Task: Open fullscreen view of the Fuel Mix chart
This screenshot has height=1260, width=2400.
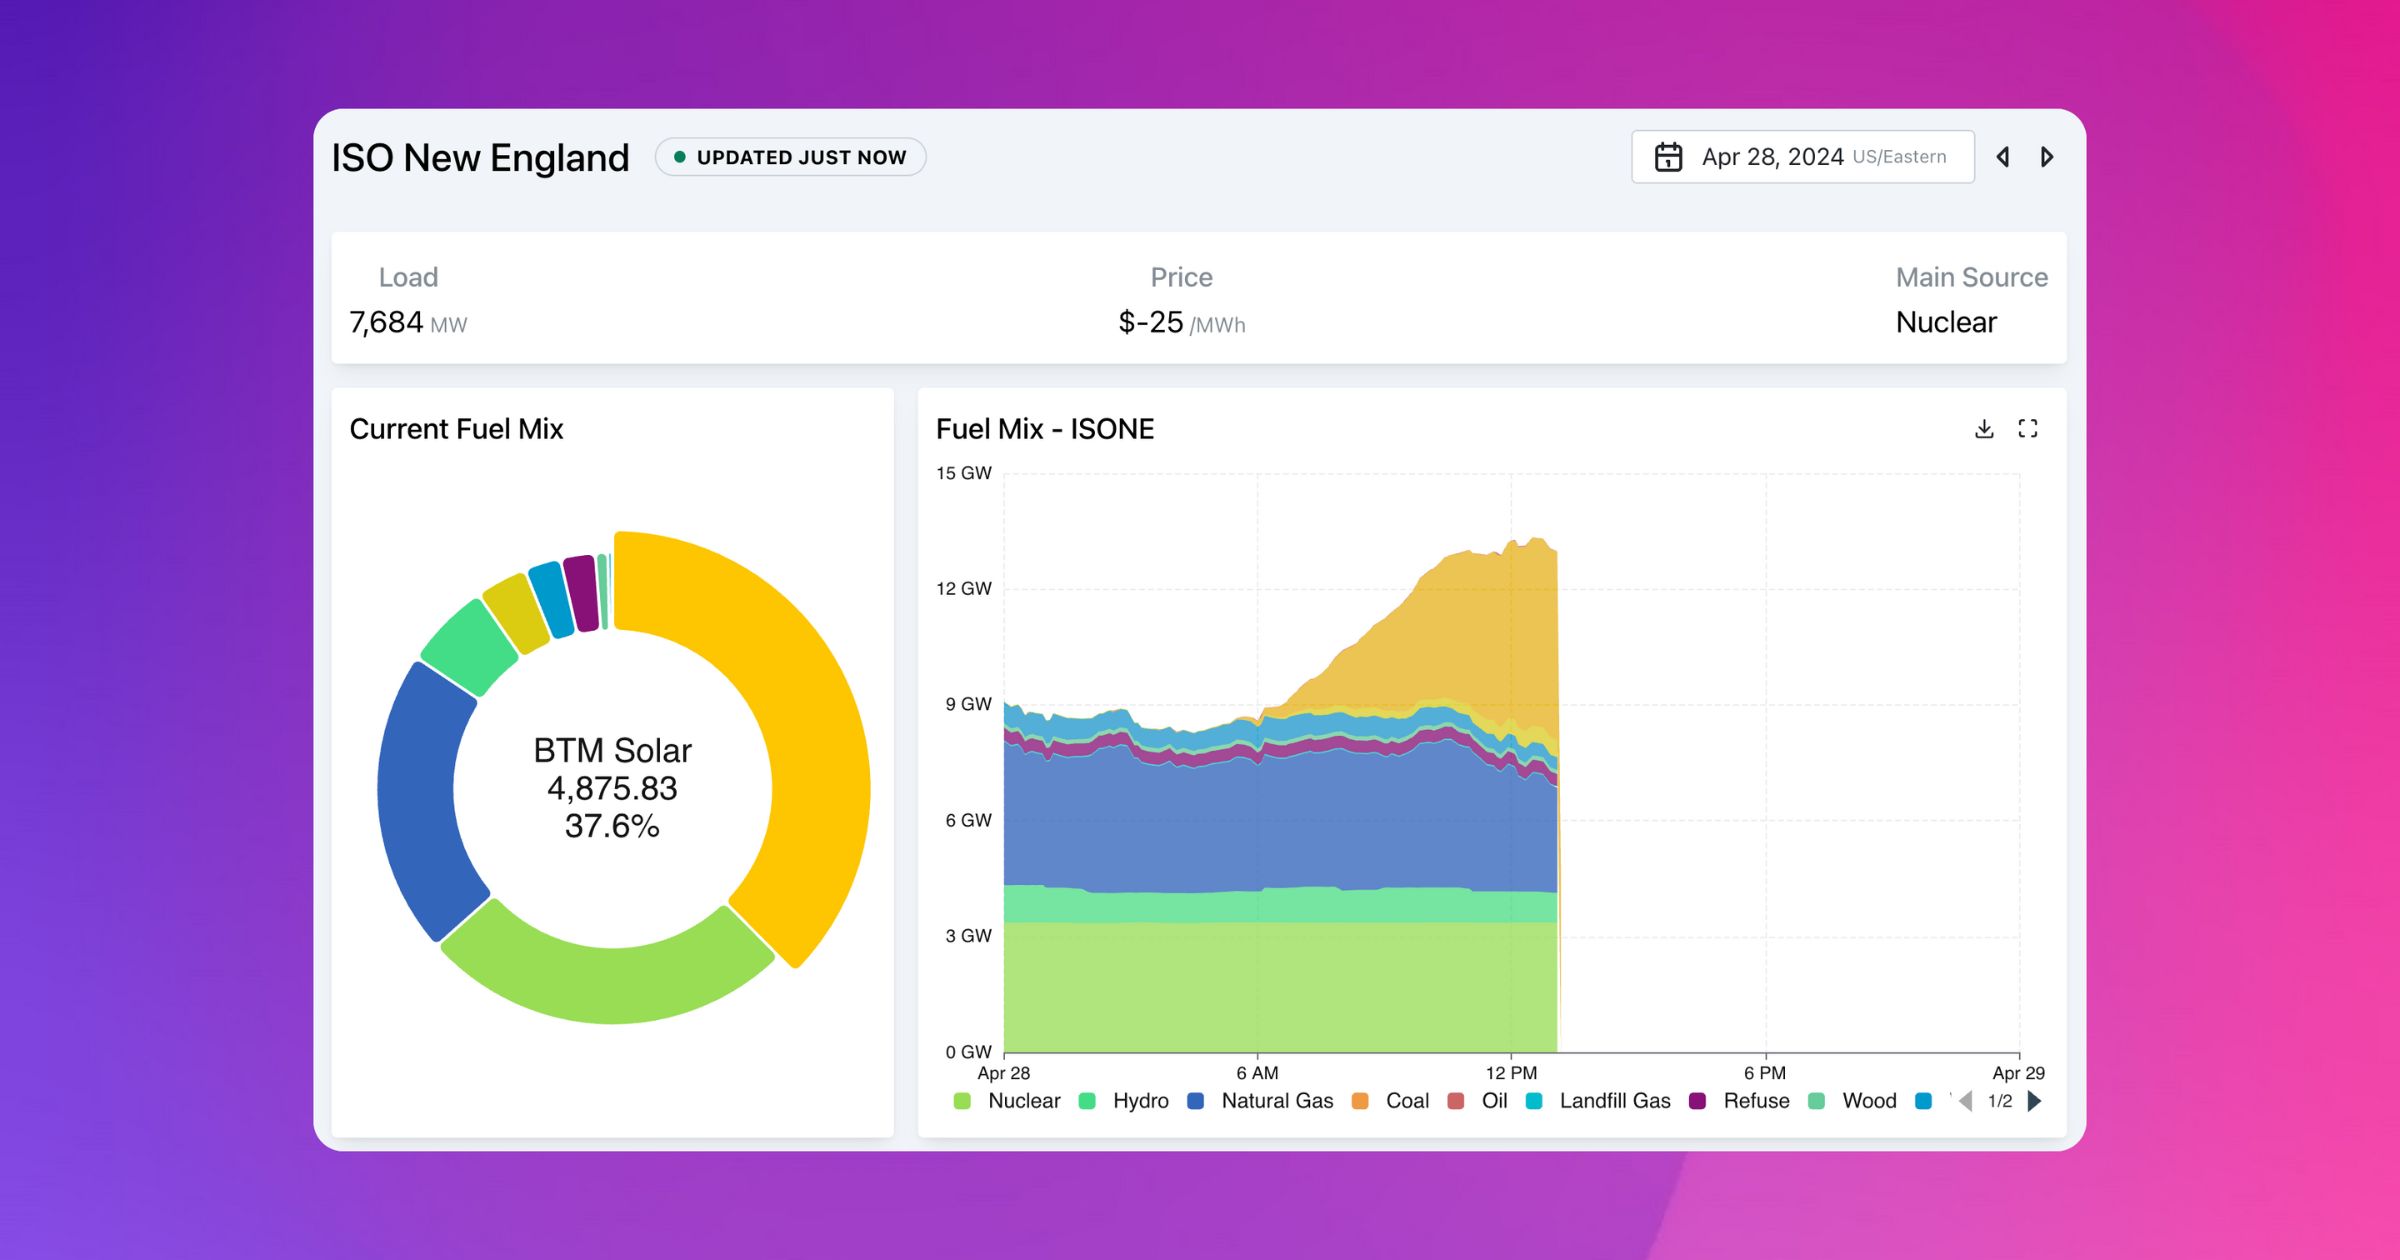Action: (x=2030, y=428)
